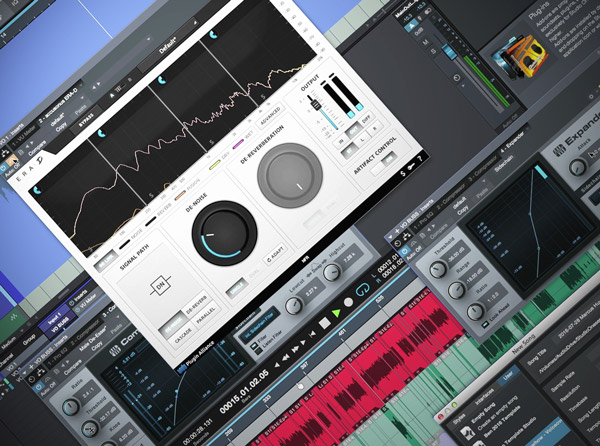Switch to the 1 - VU Meter insert tab
This screenshot has height=446, width=600.
point(24,135)
